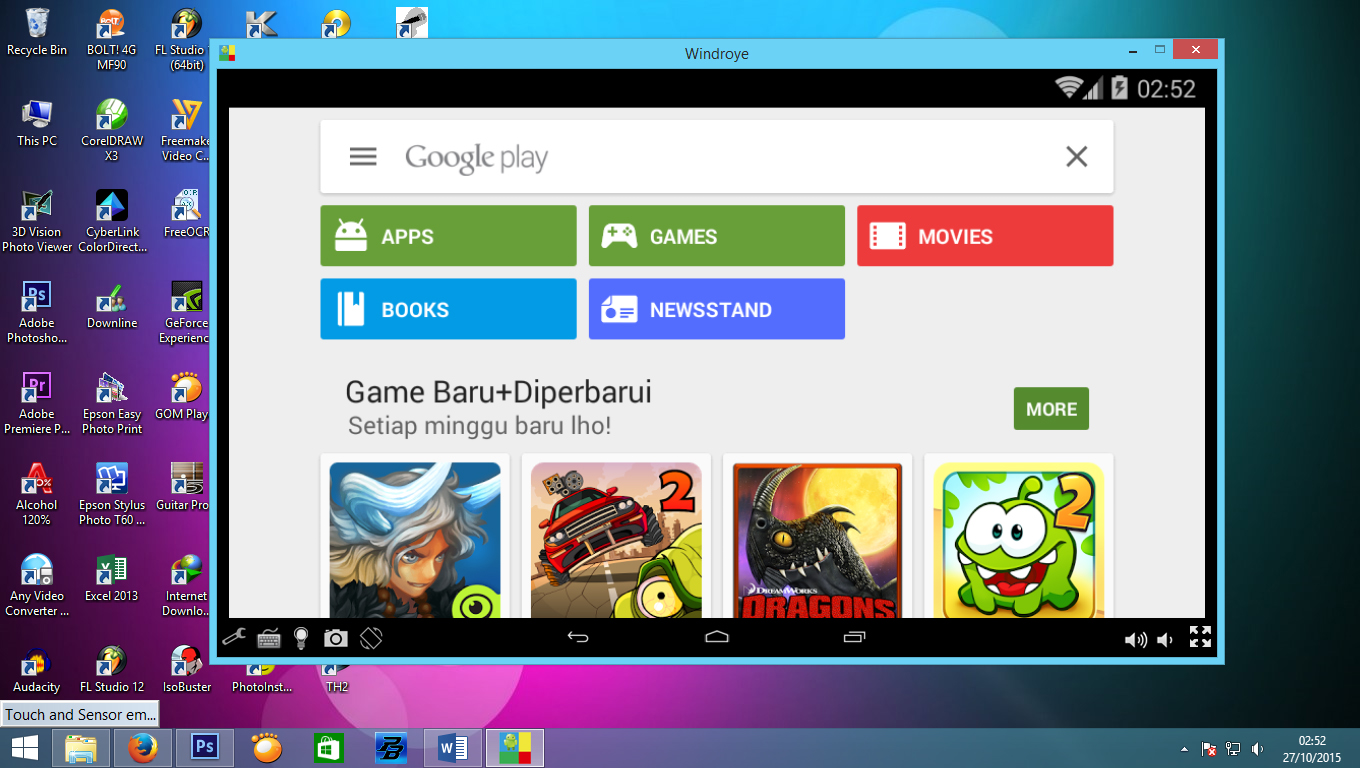Take a screenshot using the camera icon

pyautogui.click(x=335, y=637)
